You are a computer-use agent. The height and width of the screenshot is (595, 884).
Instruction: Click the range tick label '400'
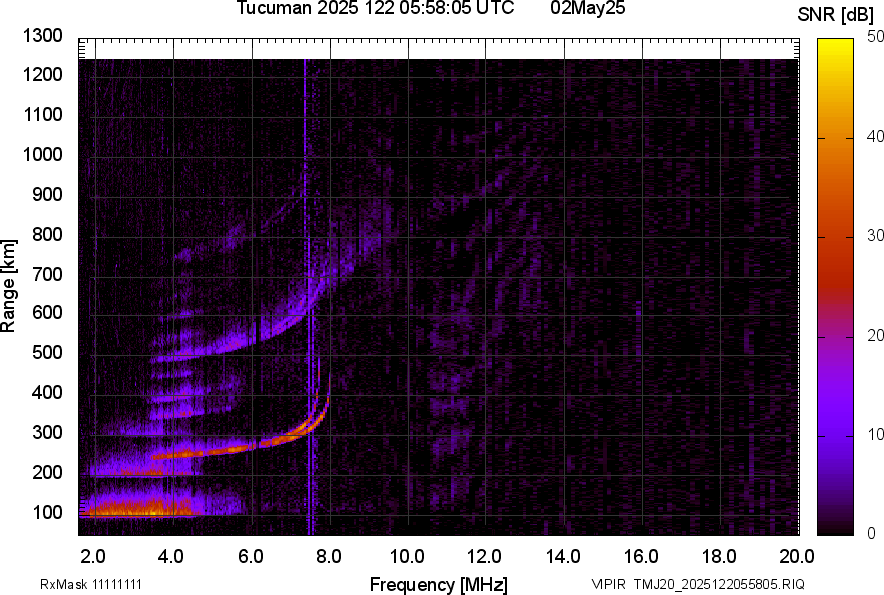(x=47, y=392)
